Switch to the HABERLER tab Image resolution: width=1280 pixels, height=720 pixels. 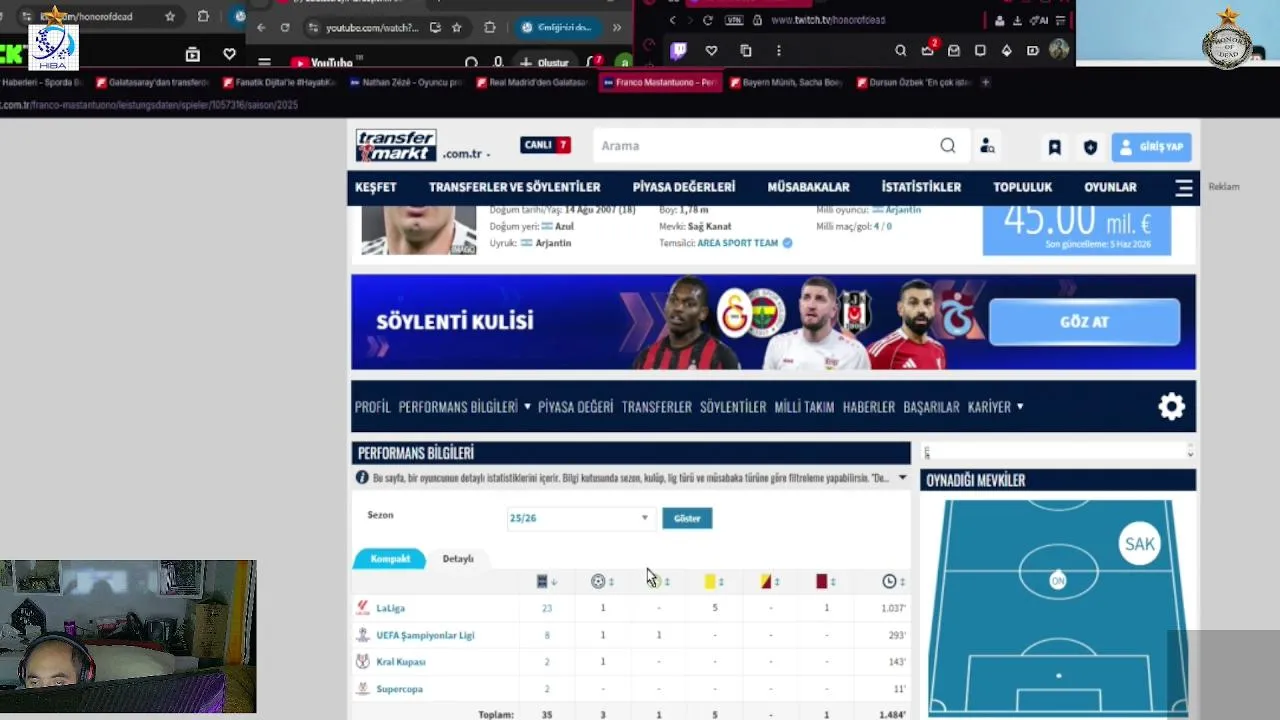click(869, 407)
